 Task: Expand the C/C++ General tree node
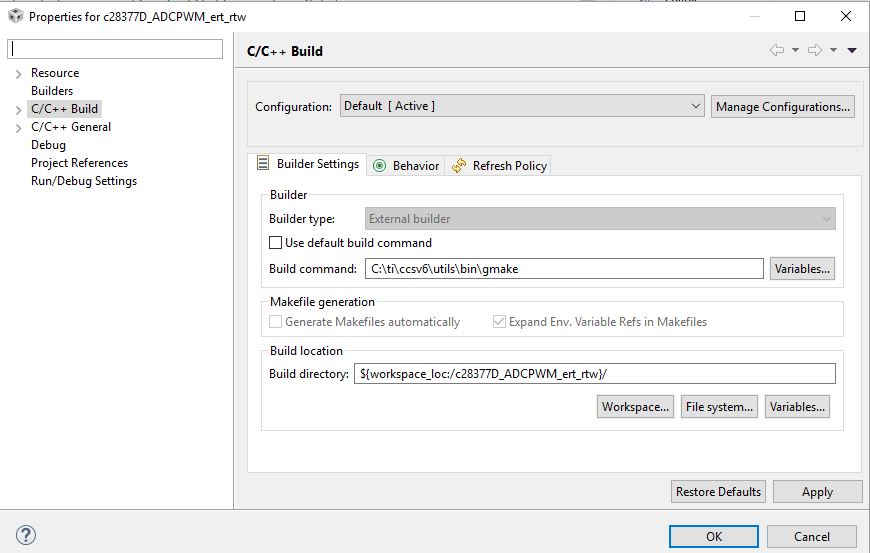coord(19,127)
